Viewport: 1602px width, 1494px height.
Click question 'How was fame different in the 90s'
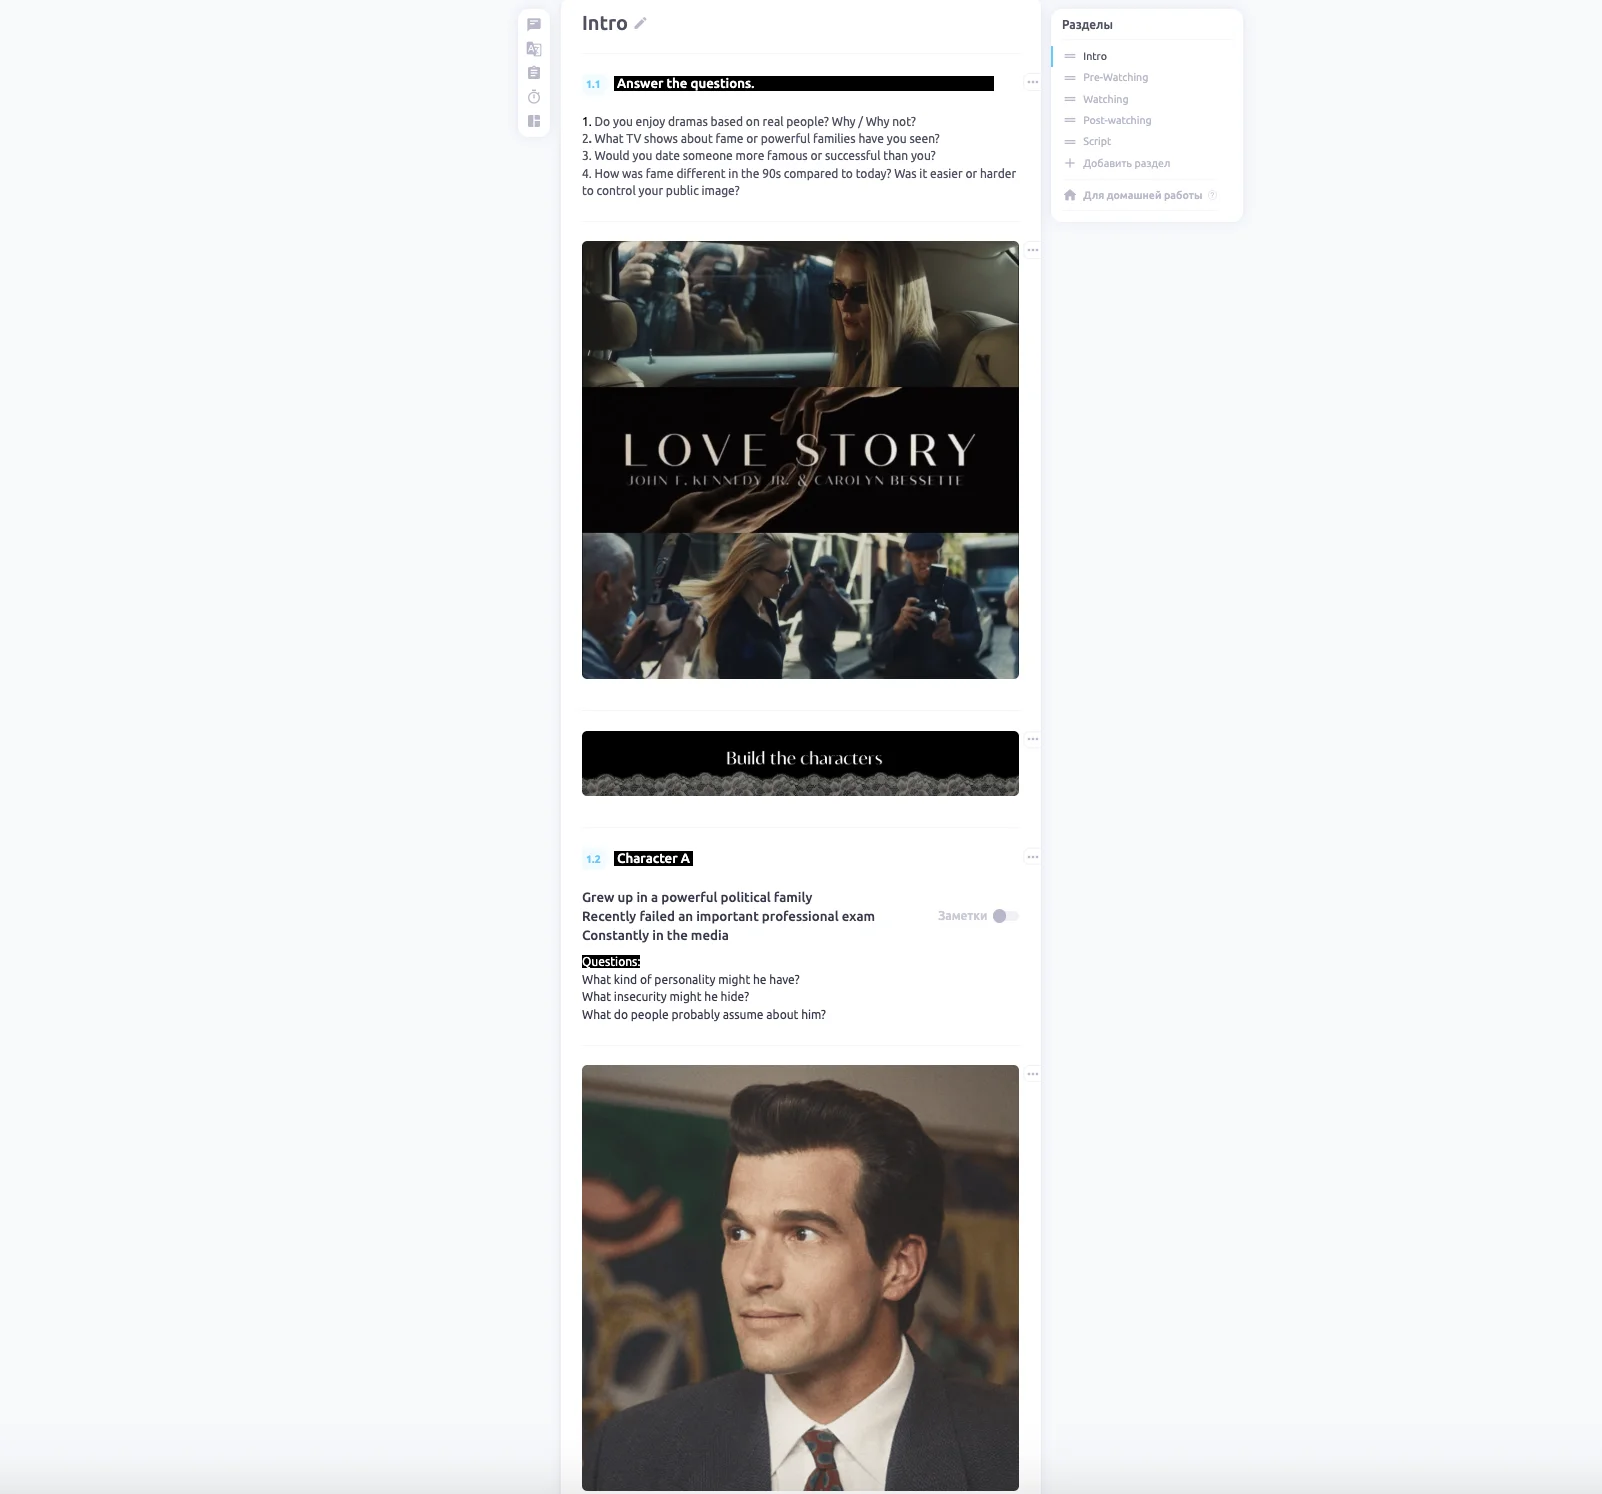(x=799, y=182)
